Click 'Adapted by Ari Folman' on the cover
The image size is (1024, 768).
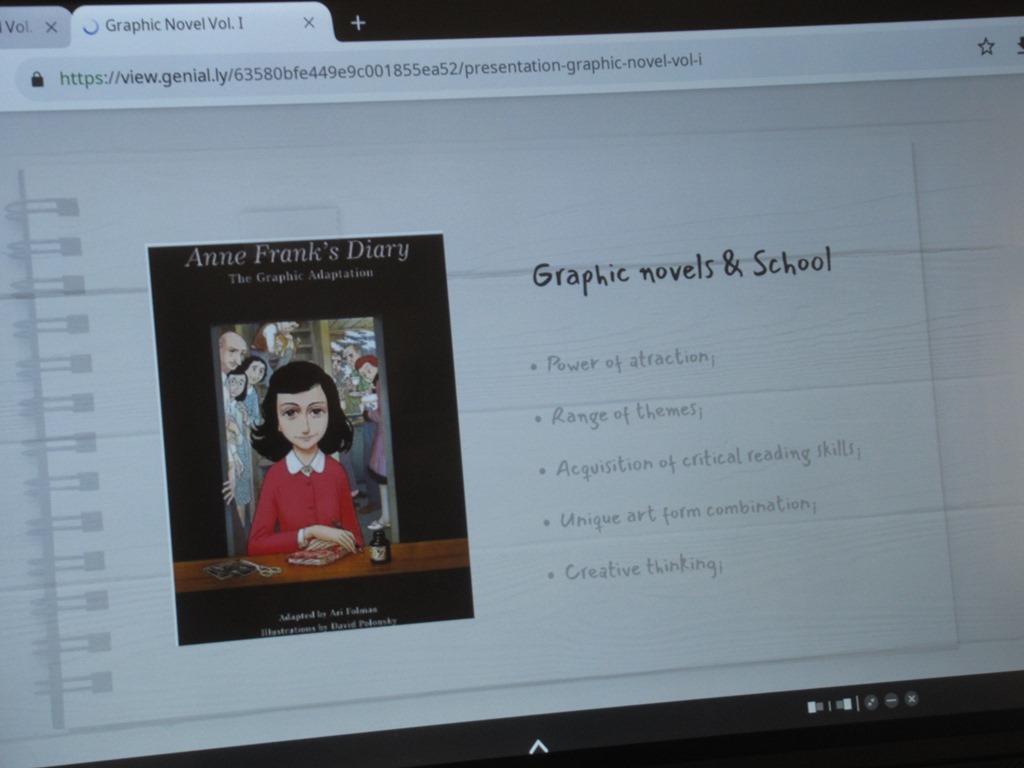click(x=328, y=613)
